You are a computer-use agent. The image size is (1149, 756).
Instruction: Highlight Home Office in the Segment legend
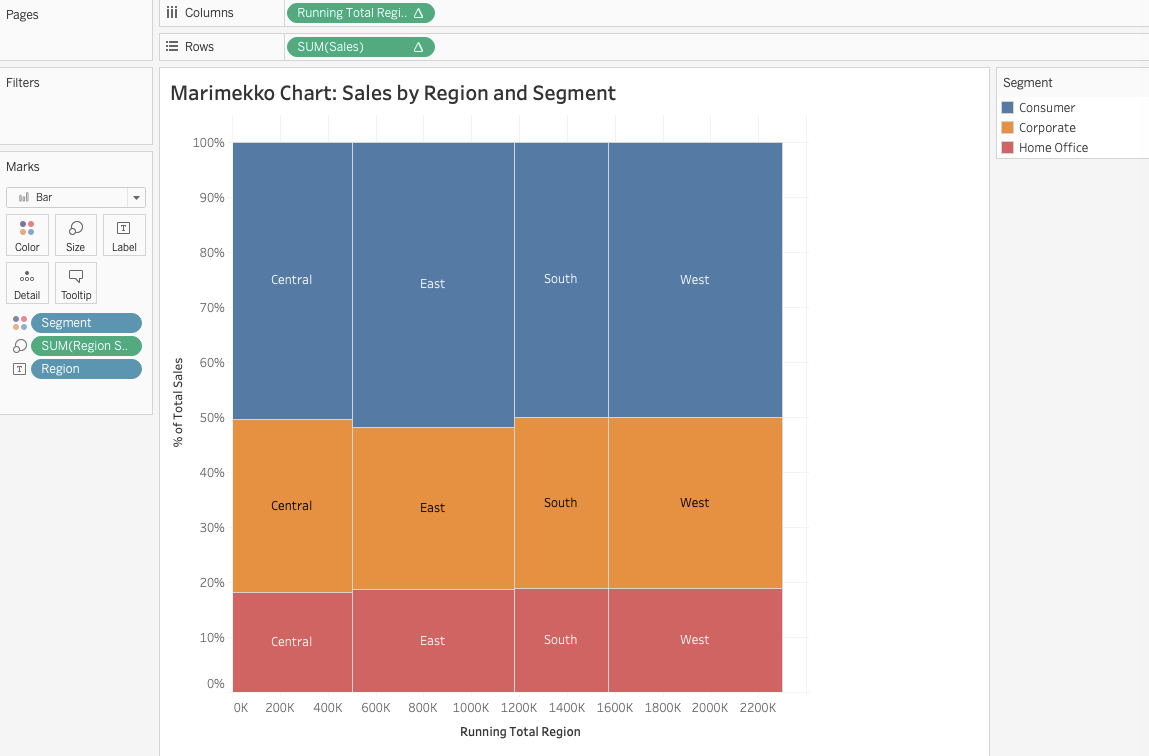click(x=1010, y=147)
